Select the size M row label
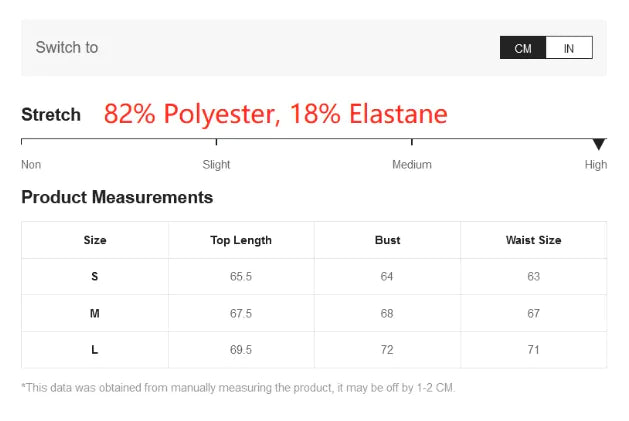Screen dimensions: 629x421 [x=95, y=314]
